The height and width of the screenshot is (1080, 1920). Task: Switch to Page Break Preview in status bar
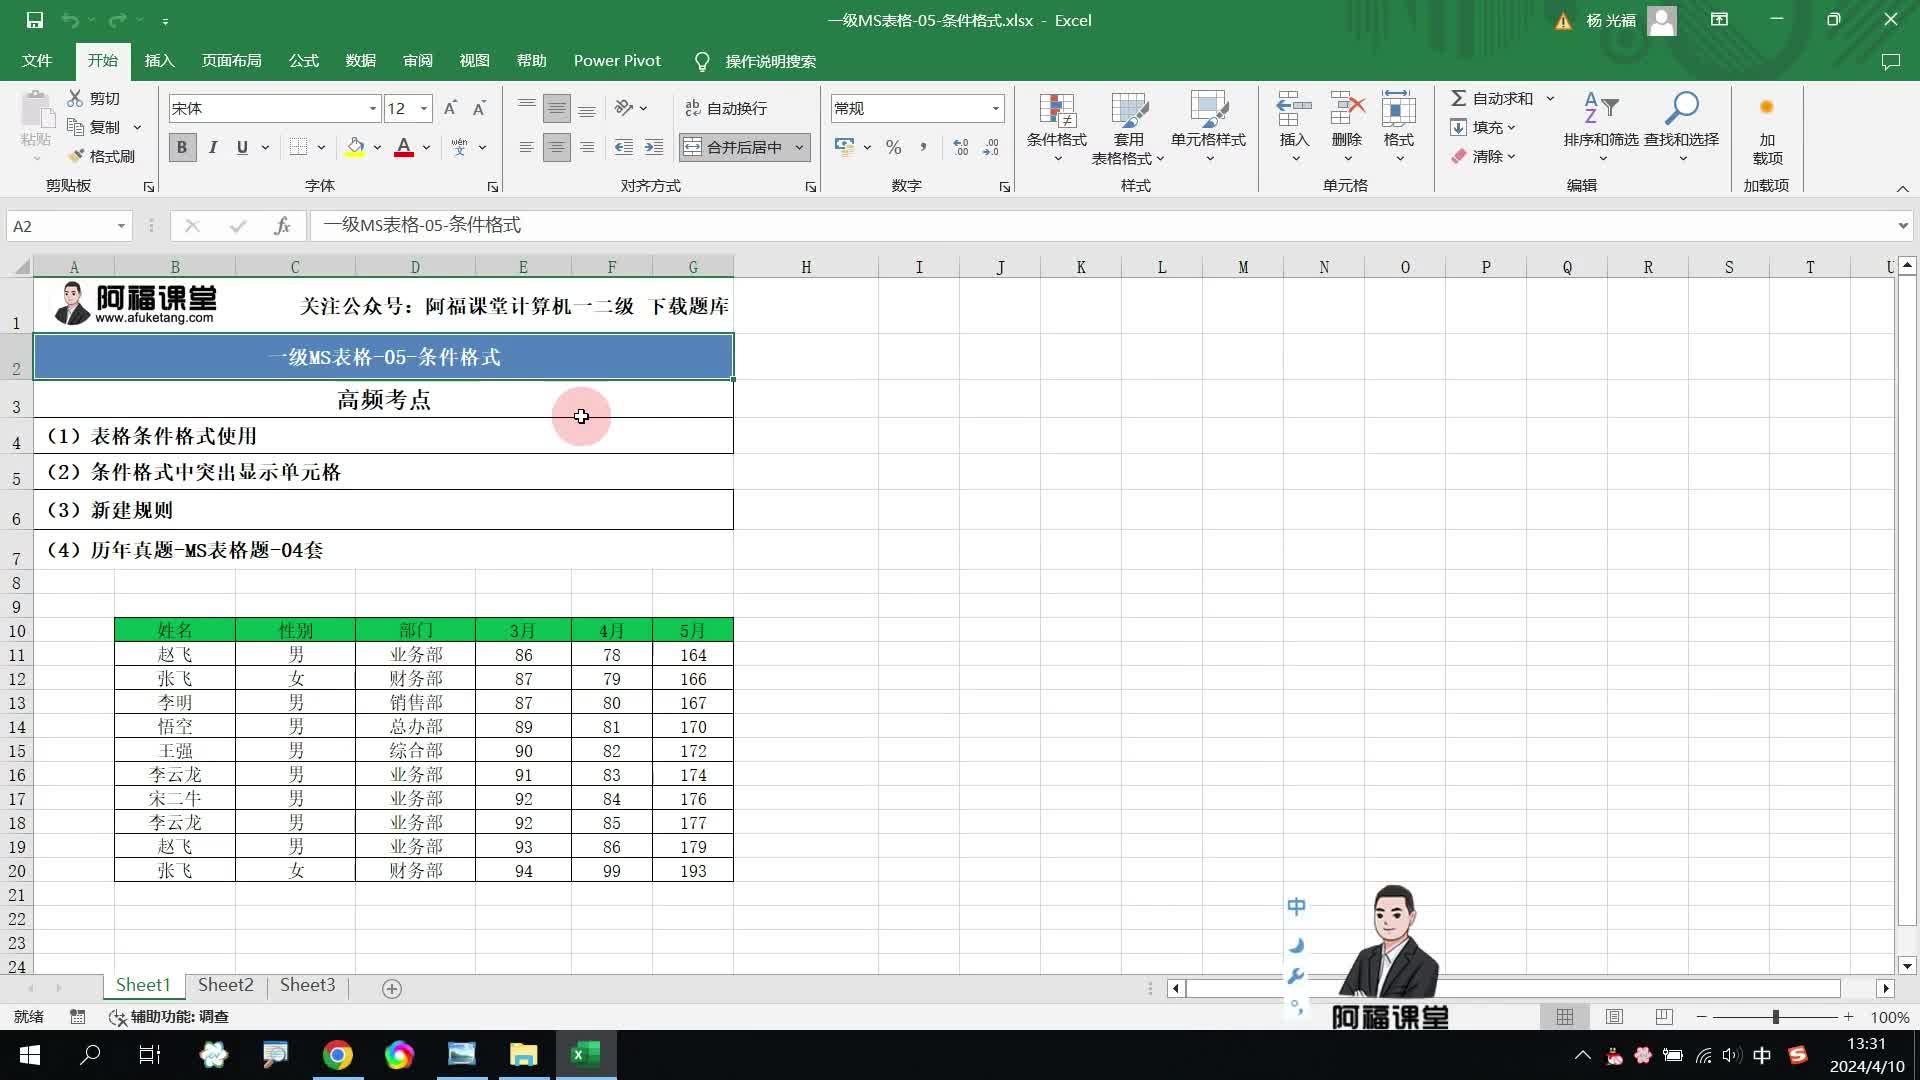(1664, 1017)
